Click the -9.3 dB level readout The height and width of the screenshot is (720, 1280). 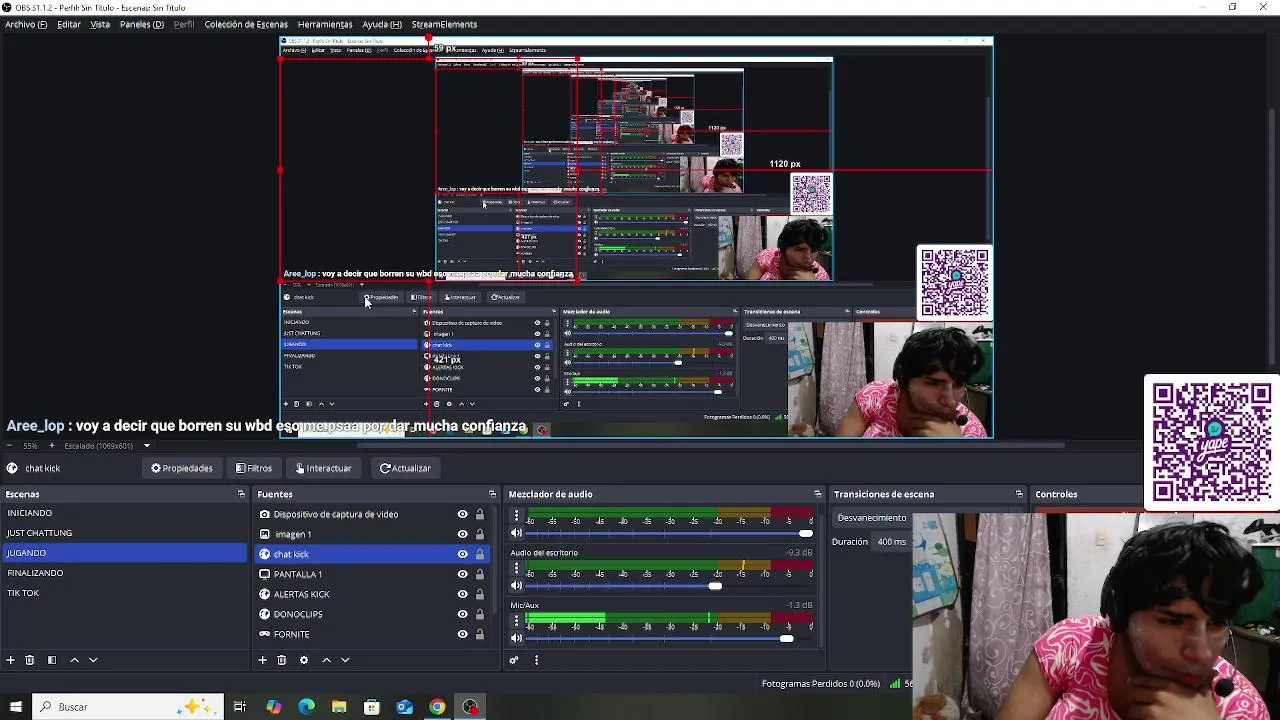click(x=799, y=553)
